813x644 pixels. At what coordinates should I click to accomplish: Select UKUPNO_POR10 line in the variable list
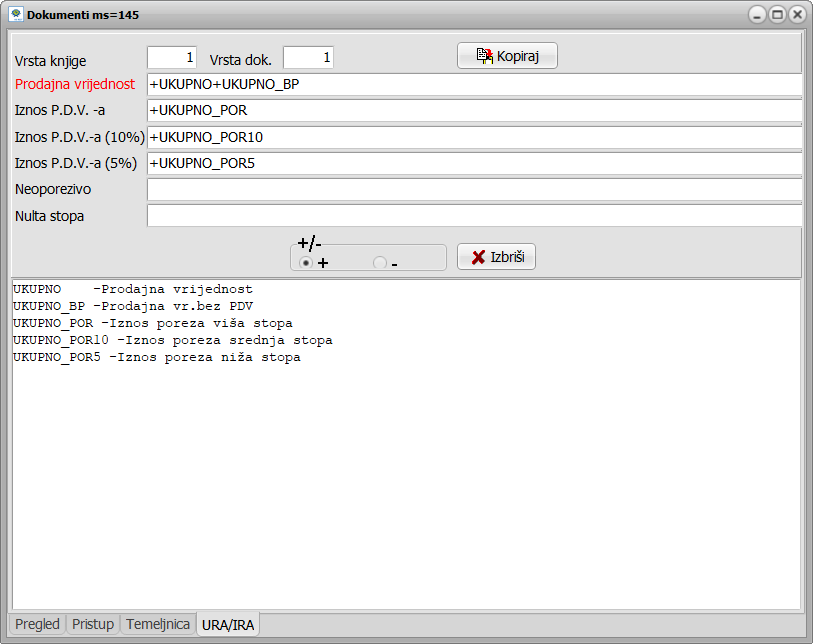coord(172,340)
